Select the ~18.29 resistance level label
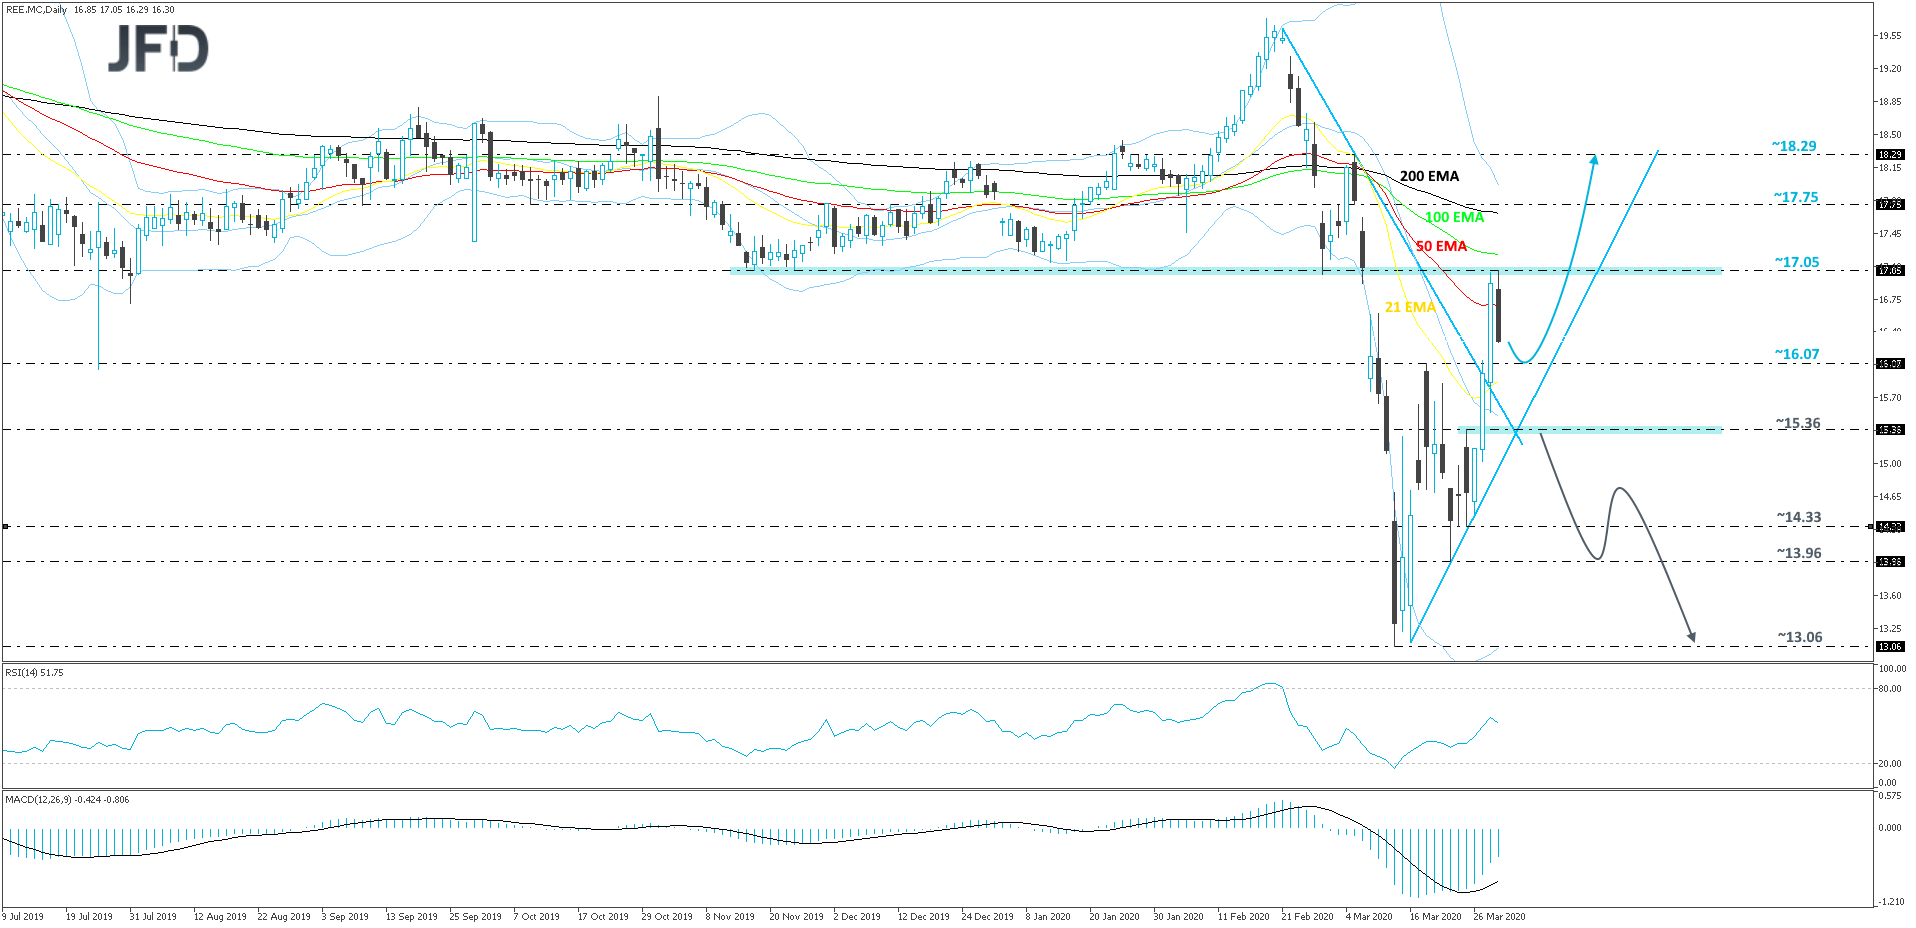 1793,146
